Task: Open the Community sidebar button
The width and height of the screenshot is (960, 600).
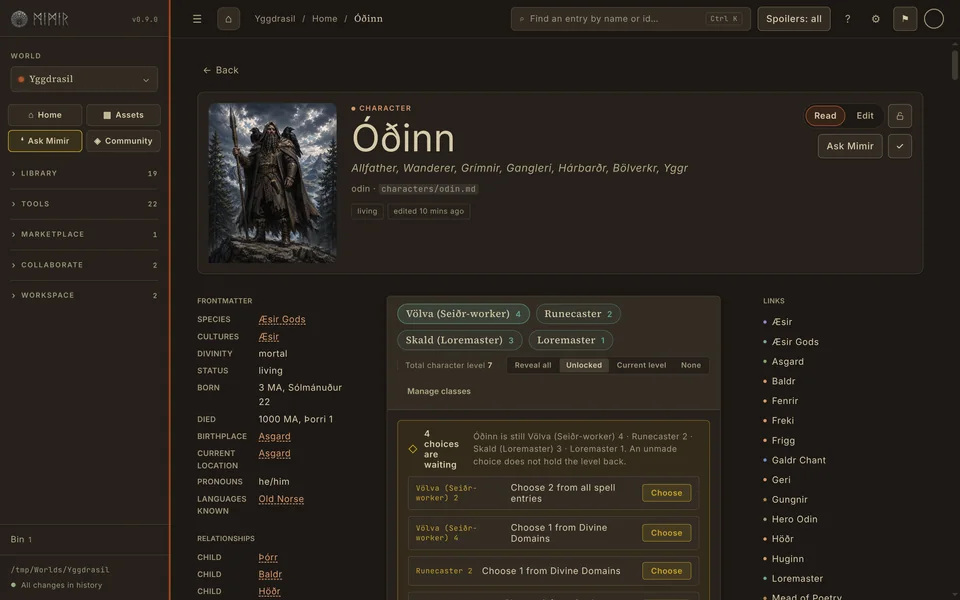Action: 123,141
